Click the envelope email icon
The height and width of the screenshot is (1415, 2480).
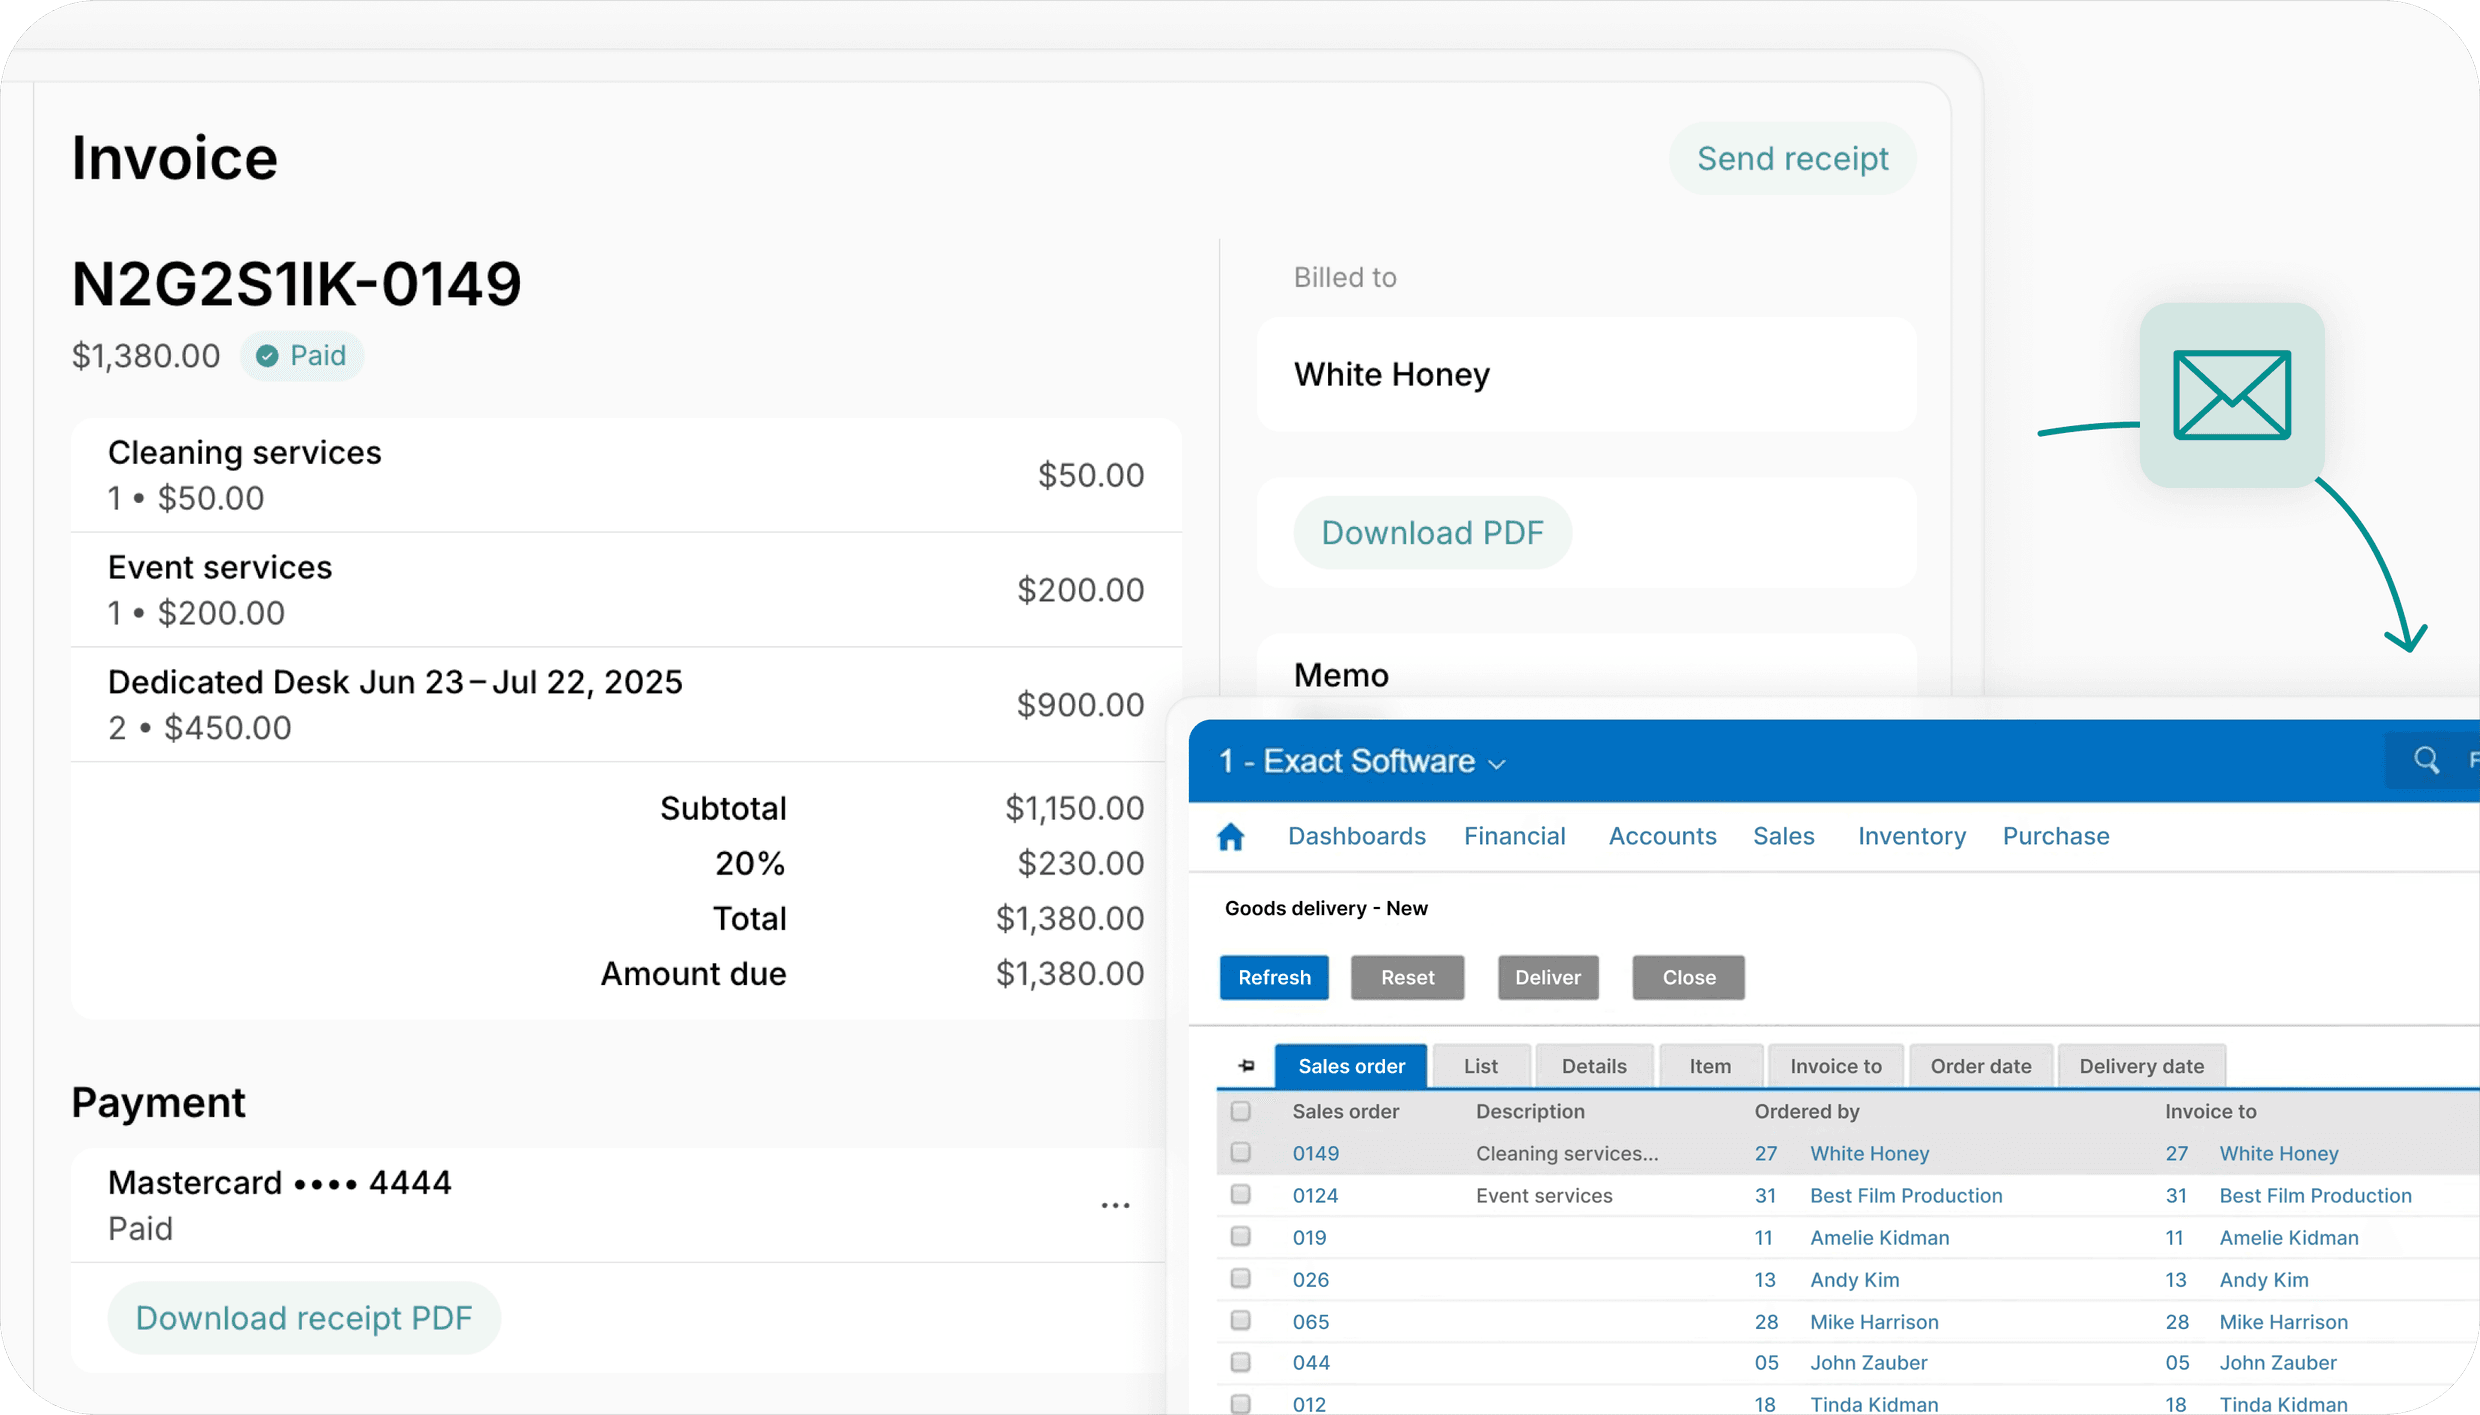pyautogui.click(x=2231, y=395)
